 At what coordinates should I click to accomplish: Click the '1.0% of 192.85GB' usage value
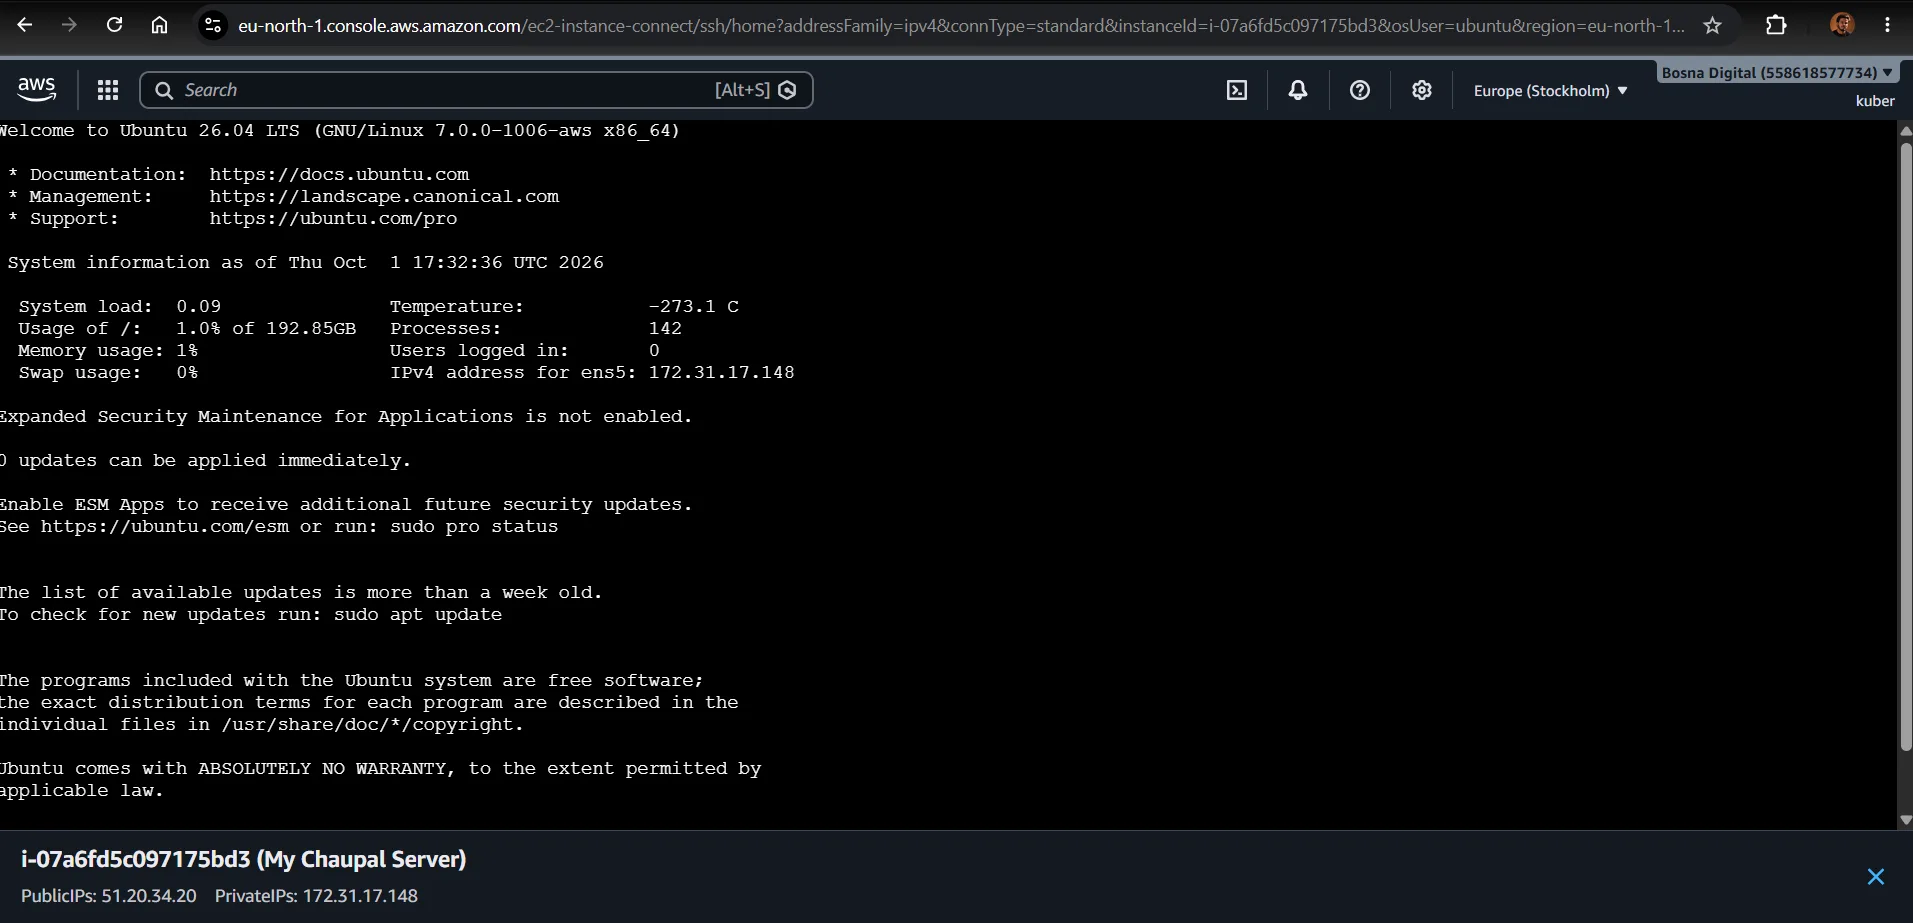click(x=266, y=329)
